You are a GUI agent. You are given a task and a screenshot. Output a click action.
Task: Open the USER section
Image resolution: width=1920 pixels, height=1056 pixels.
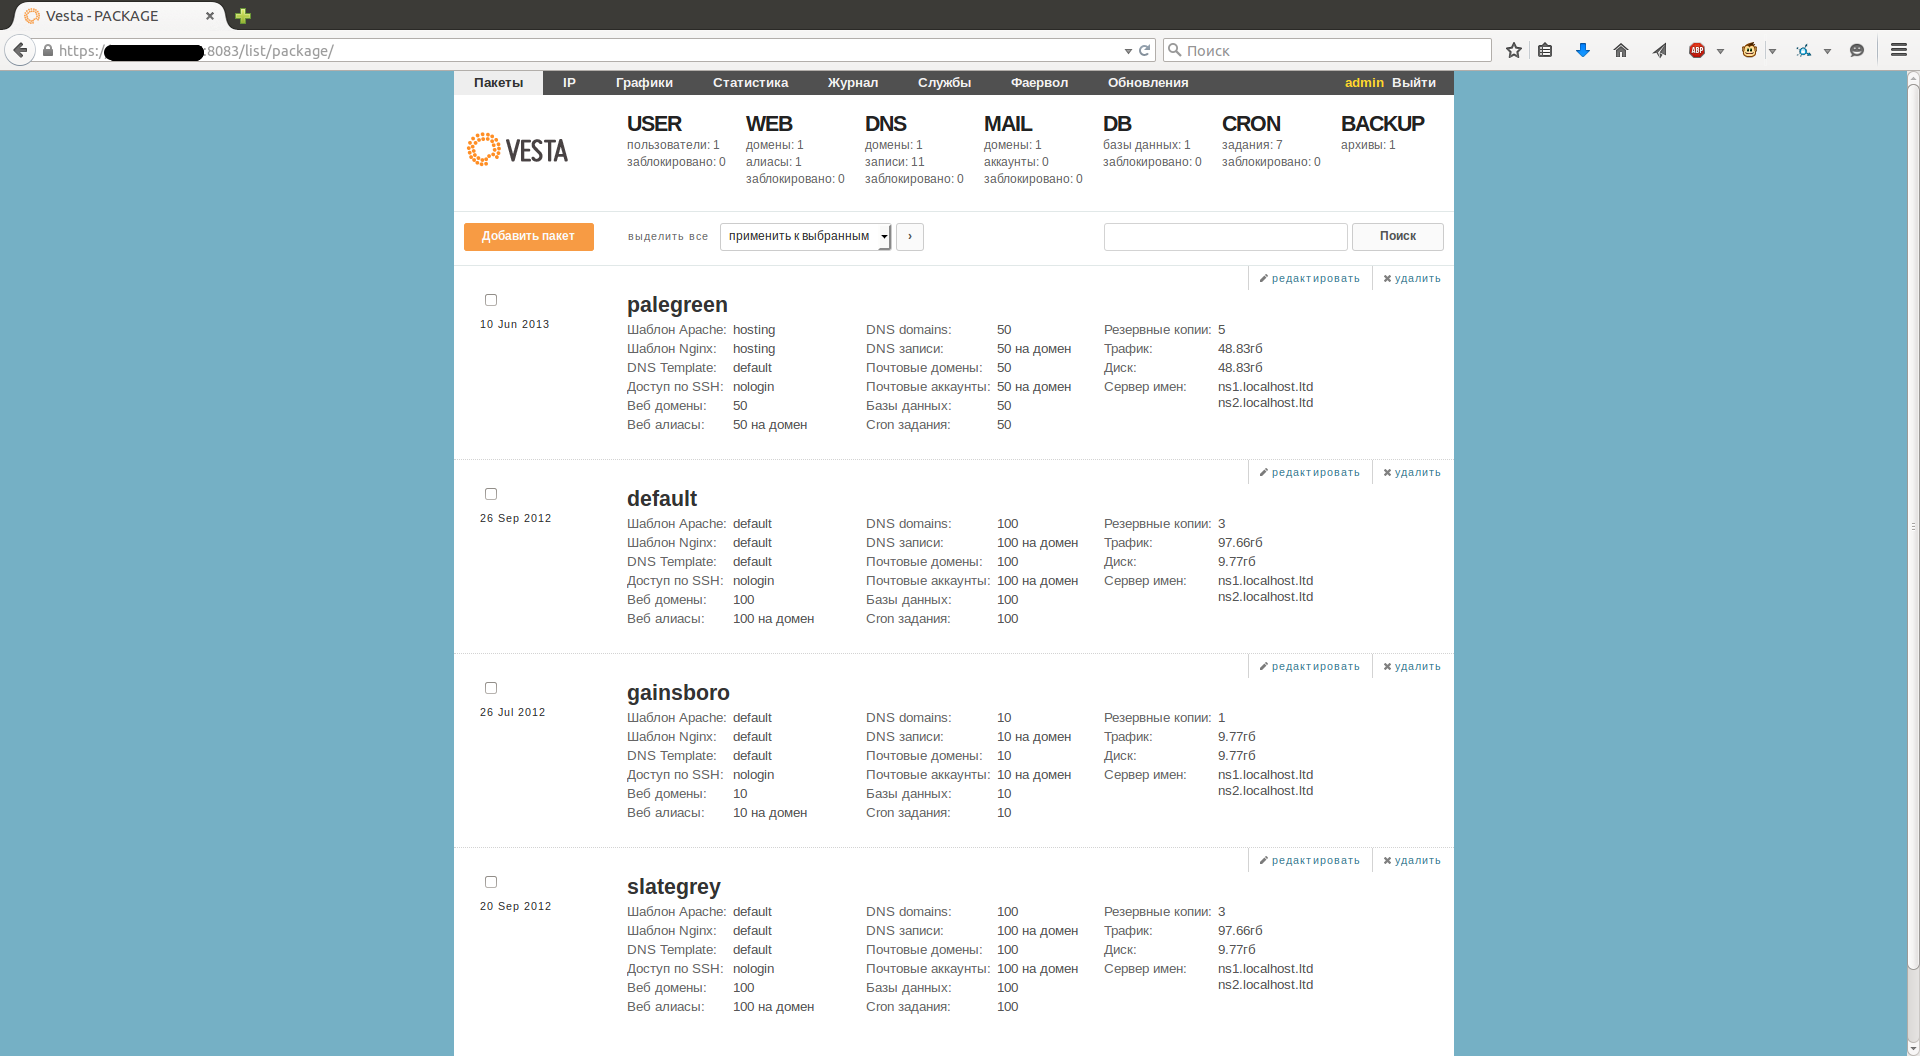pos(654,124)
